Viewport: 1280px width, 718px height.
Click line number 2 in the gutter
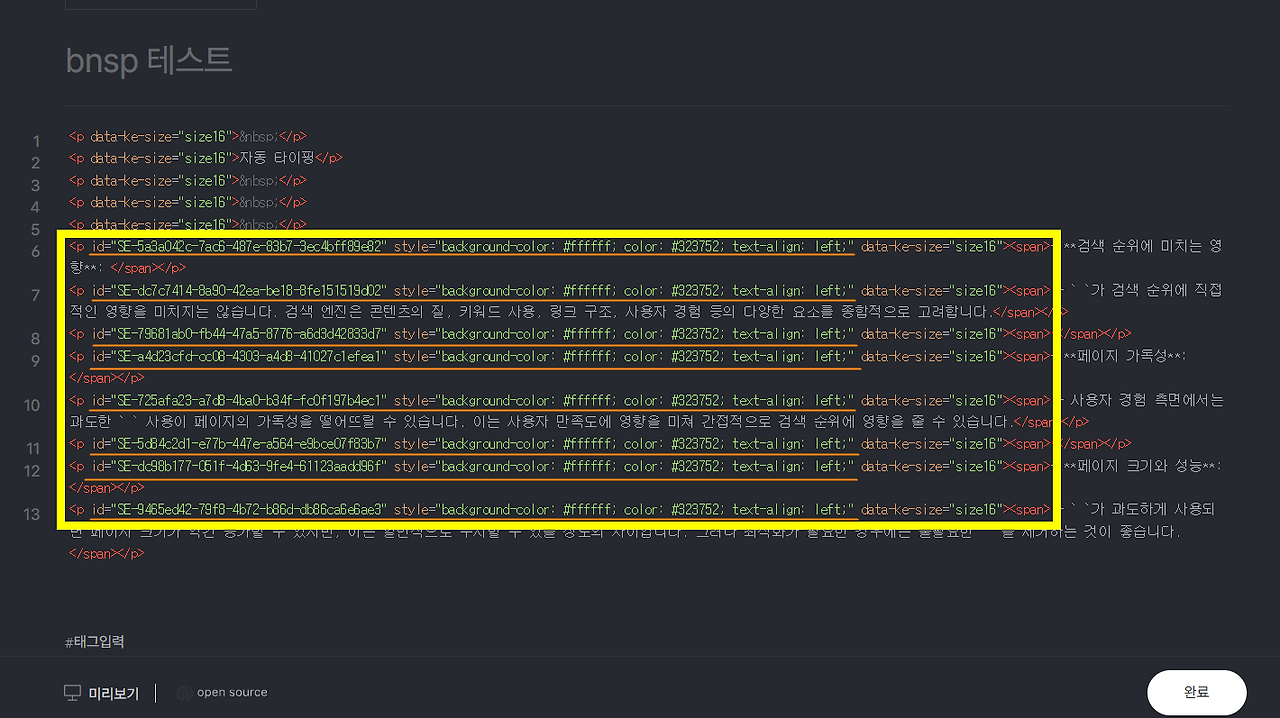tap(36, 163)
